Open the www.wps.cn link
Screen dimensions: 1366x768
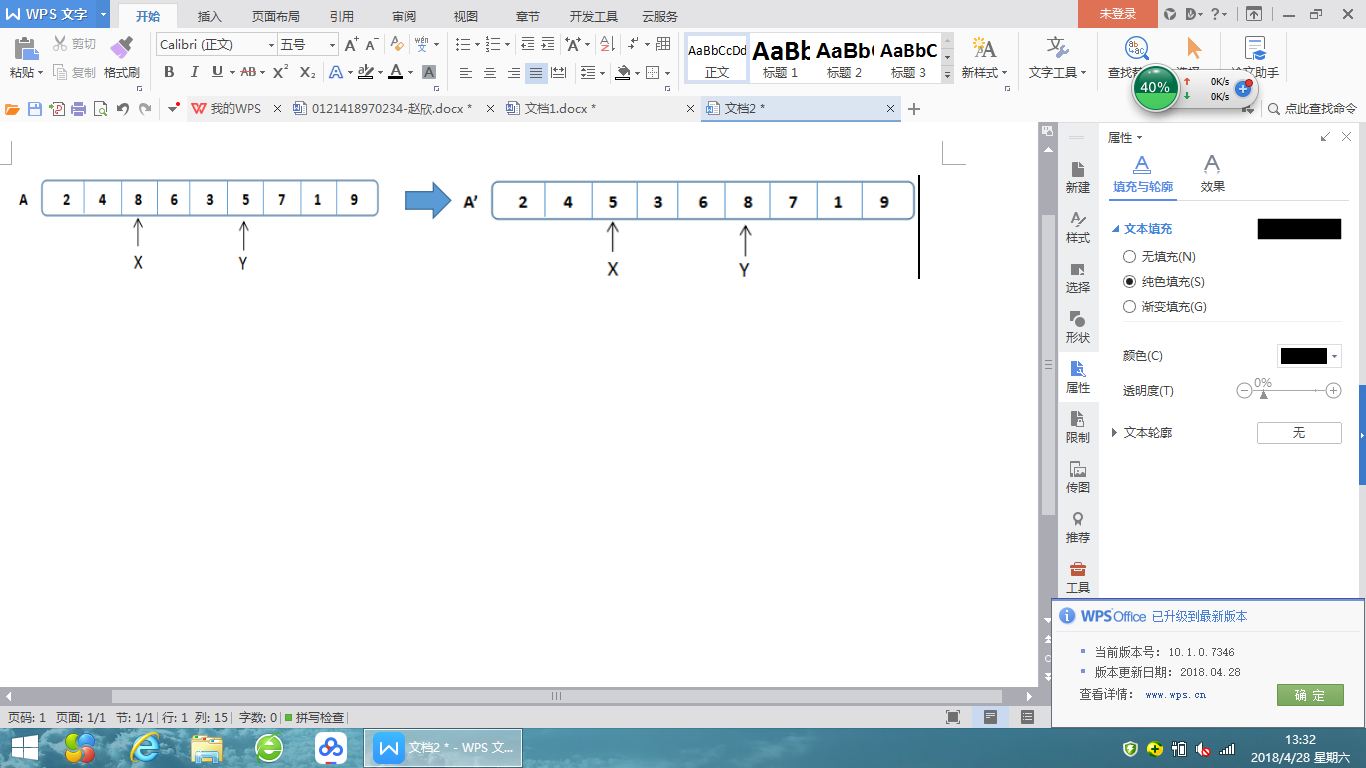tap(1175, 694)
